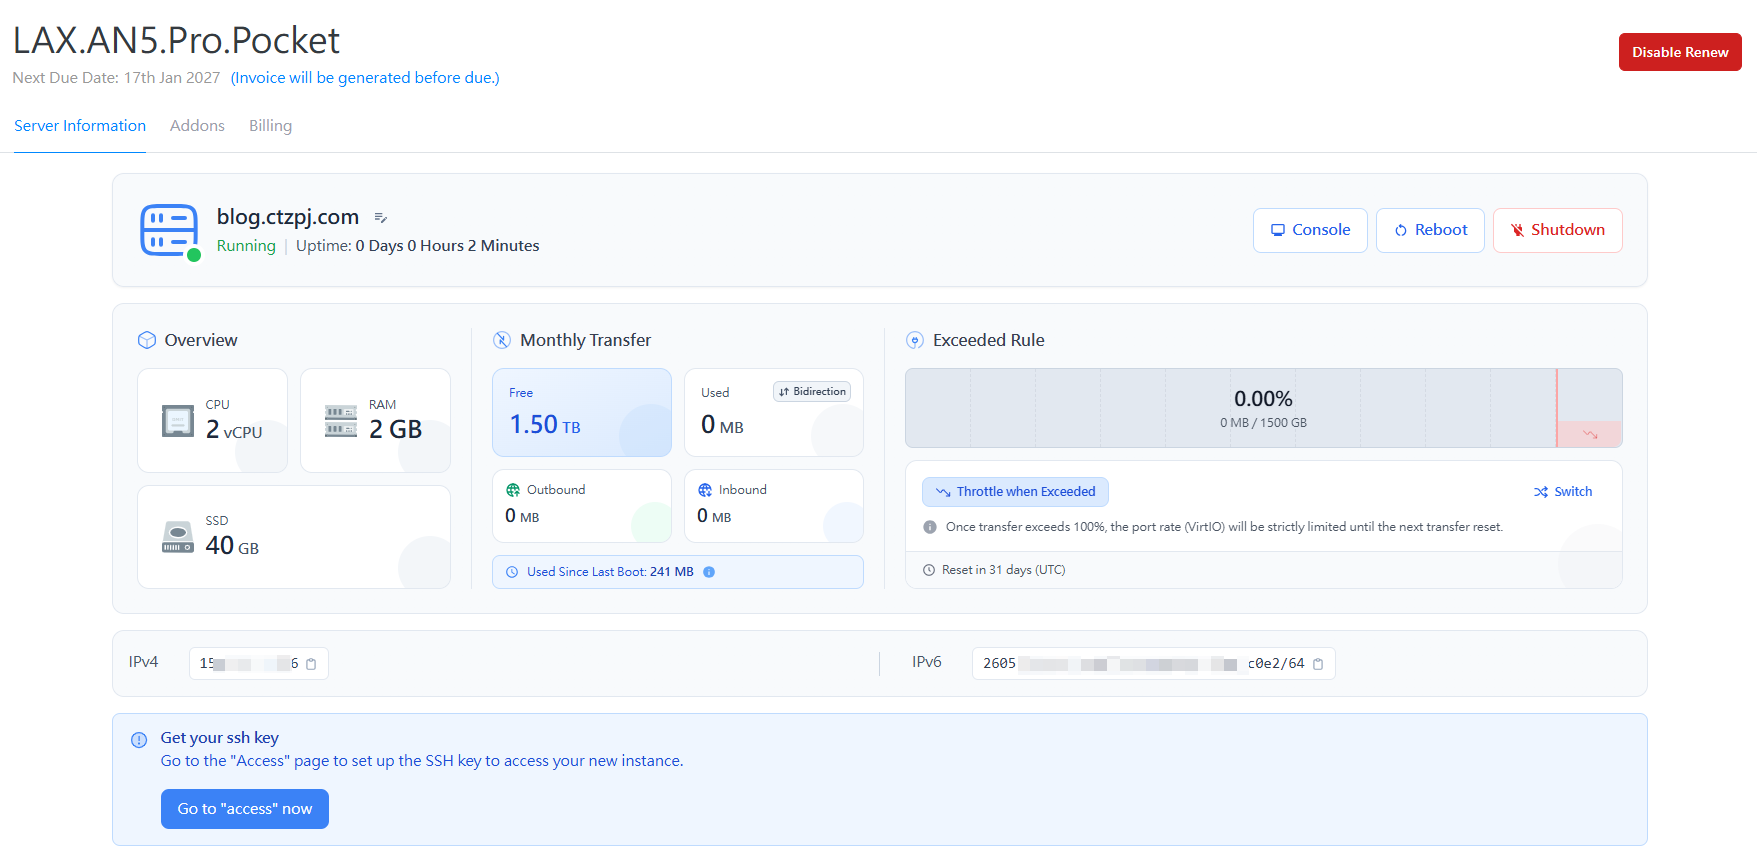Click the edit hostname icon beside blog.ctzpj.com

[x=380, y=218]
